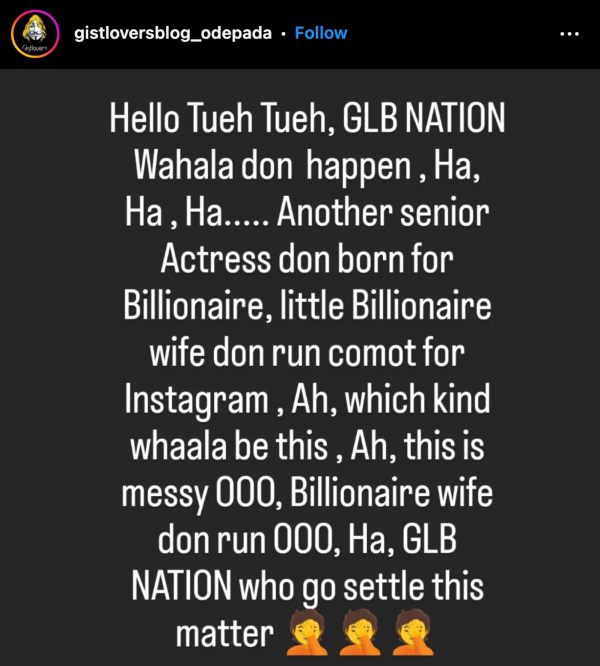Click the dot separator before Follow
Image resolution: width=600 pixels, height=666 pixels.
(x=283, y=34)
